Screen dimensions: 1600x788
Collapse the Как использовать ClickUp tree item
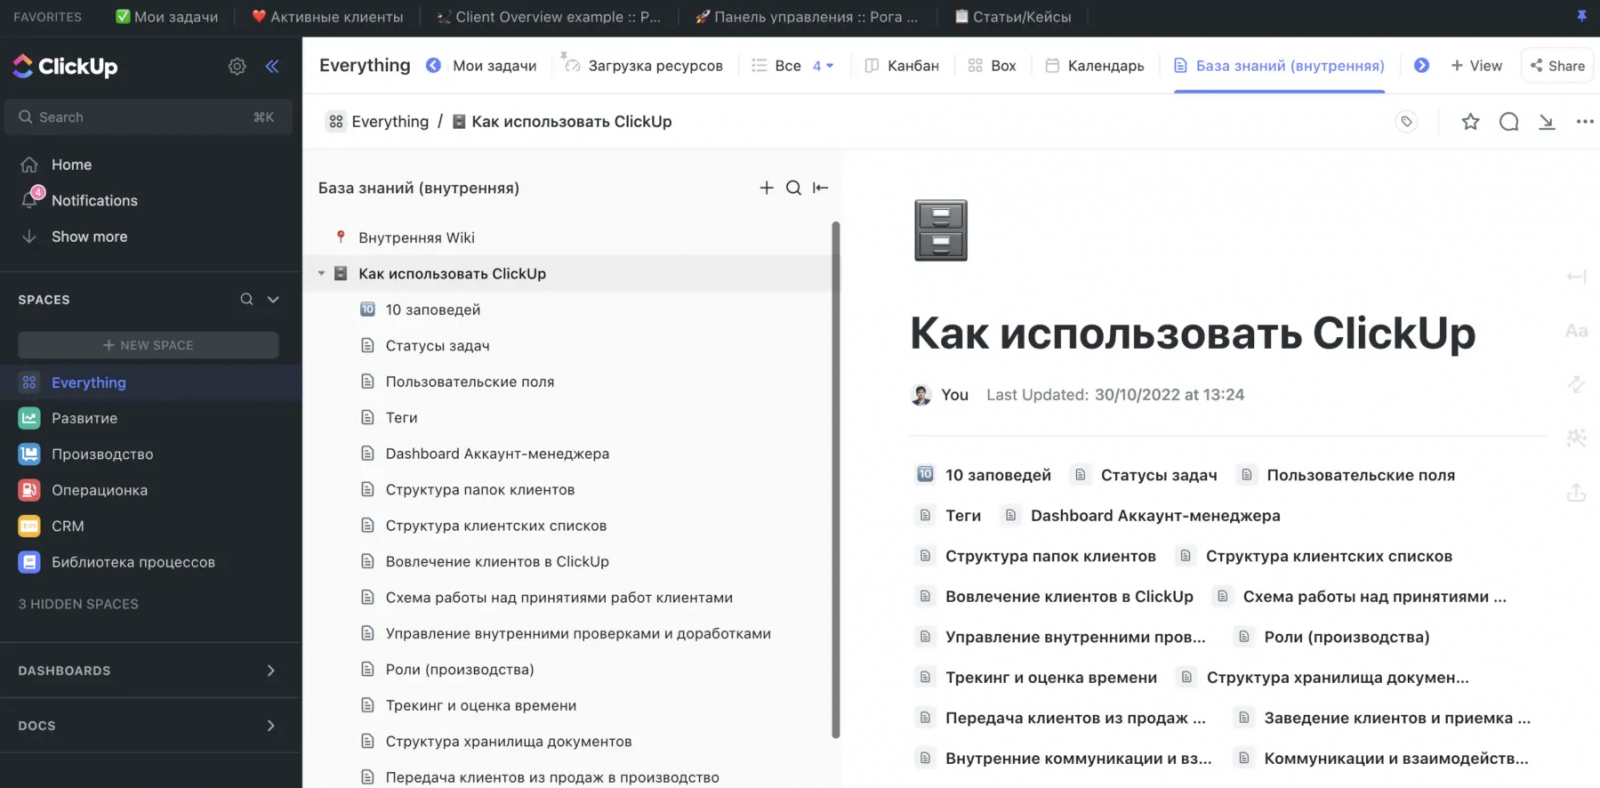(x=322, y=274)
